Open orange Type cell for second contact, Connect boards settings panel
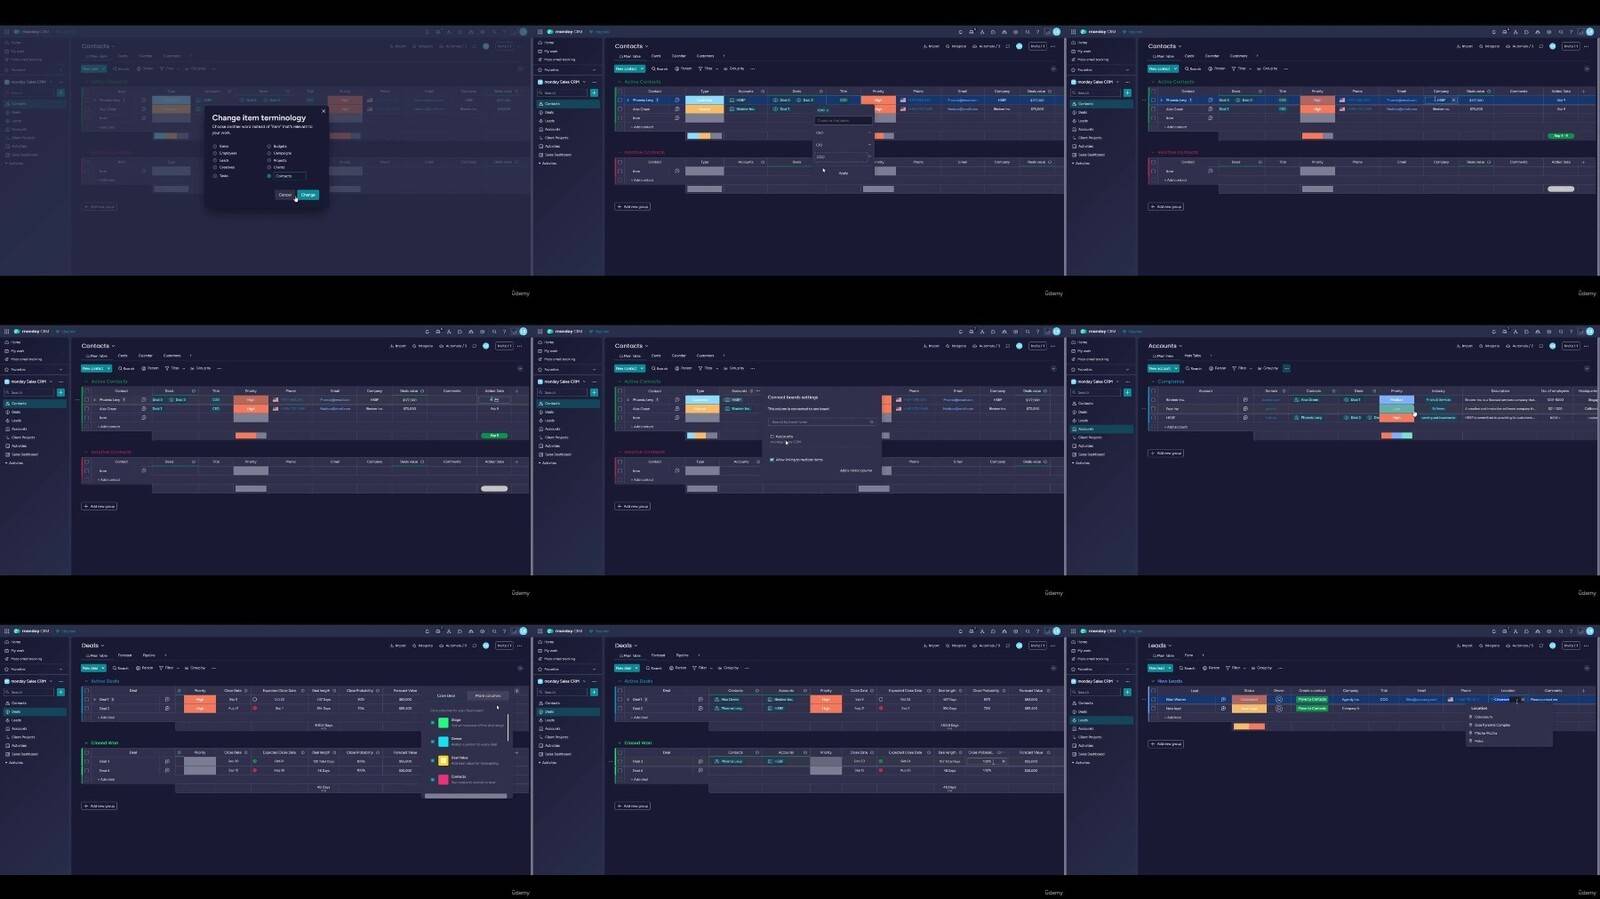 [703, 408]
